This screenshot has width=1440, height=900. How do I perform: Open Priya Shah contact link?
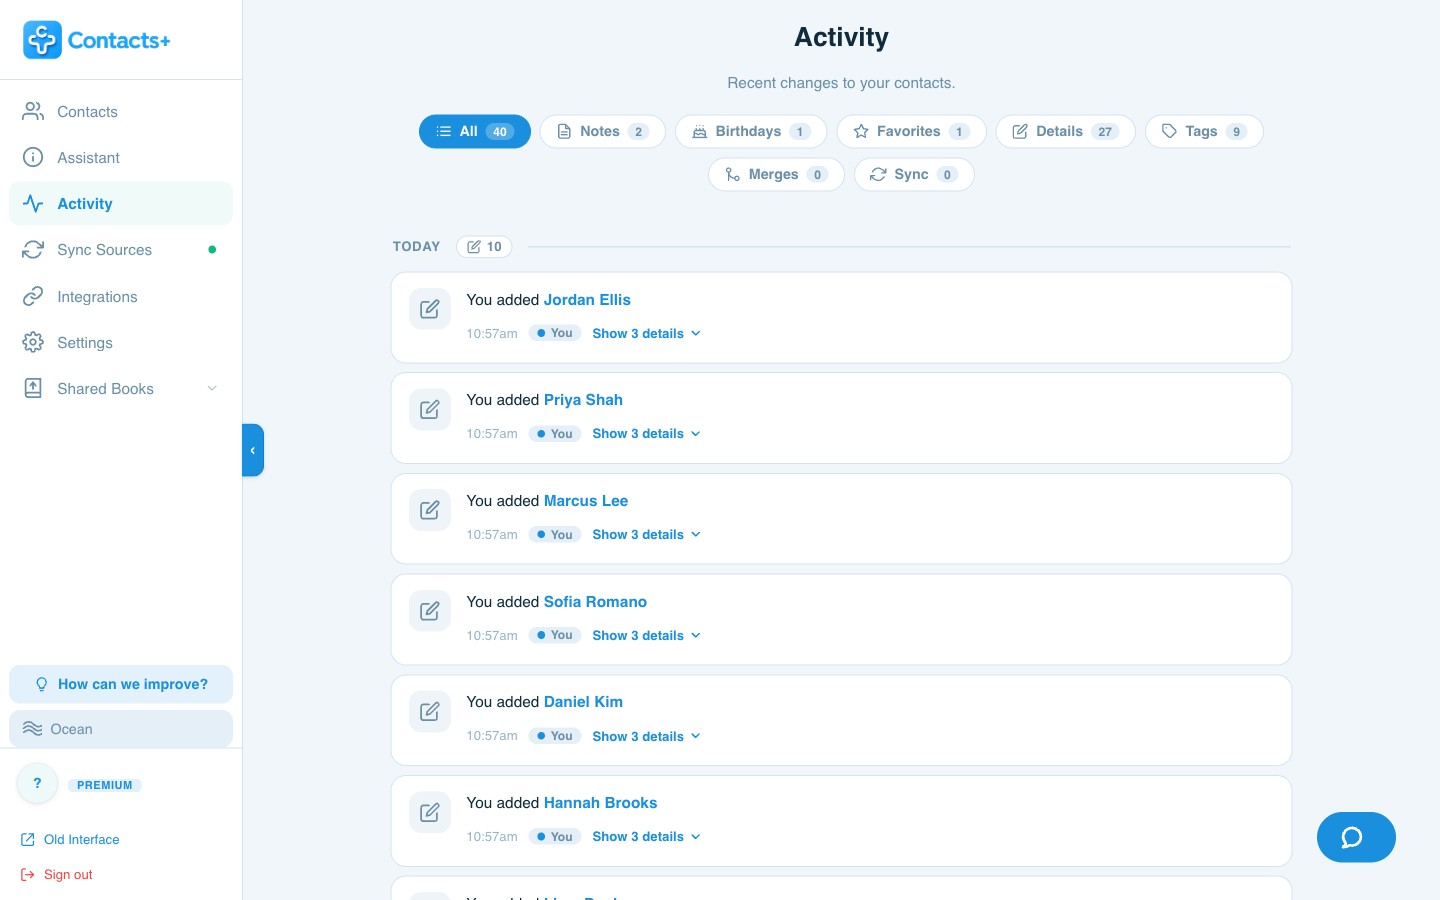[x=583, y=400]
